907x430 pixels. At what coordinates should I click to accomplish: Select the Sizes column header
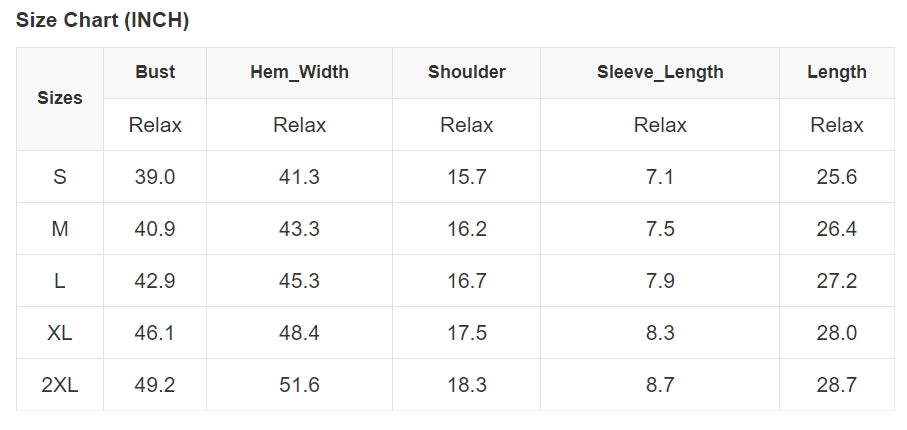coord(60,98)
